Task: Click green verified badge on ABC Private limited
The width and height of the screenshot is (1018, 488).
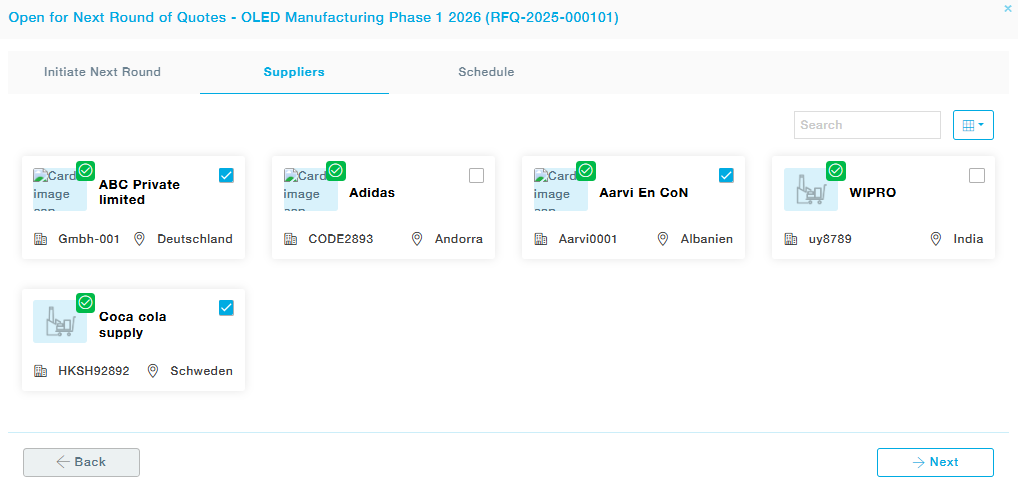Action: point(86,170)
